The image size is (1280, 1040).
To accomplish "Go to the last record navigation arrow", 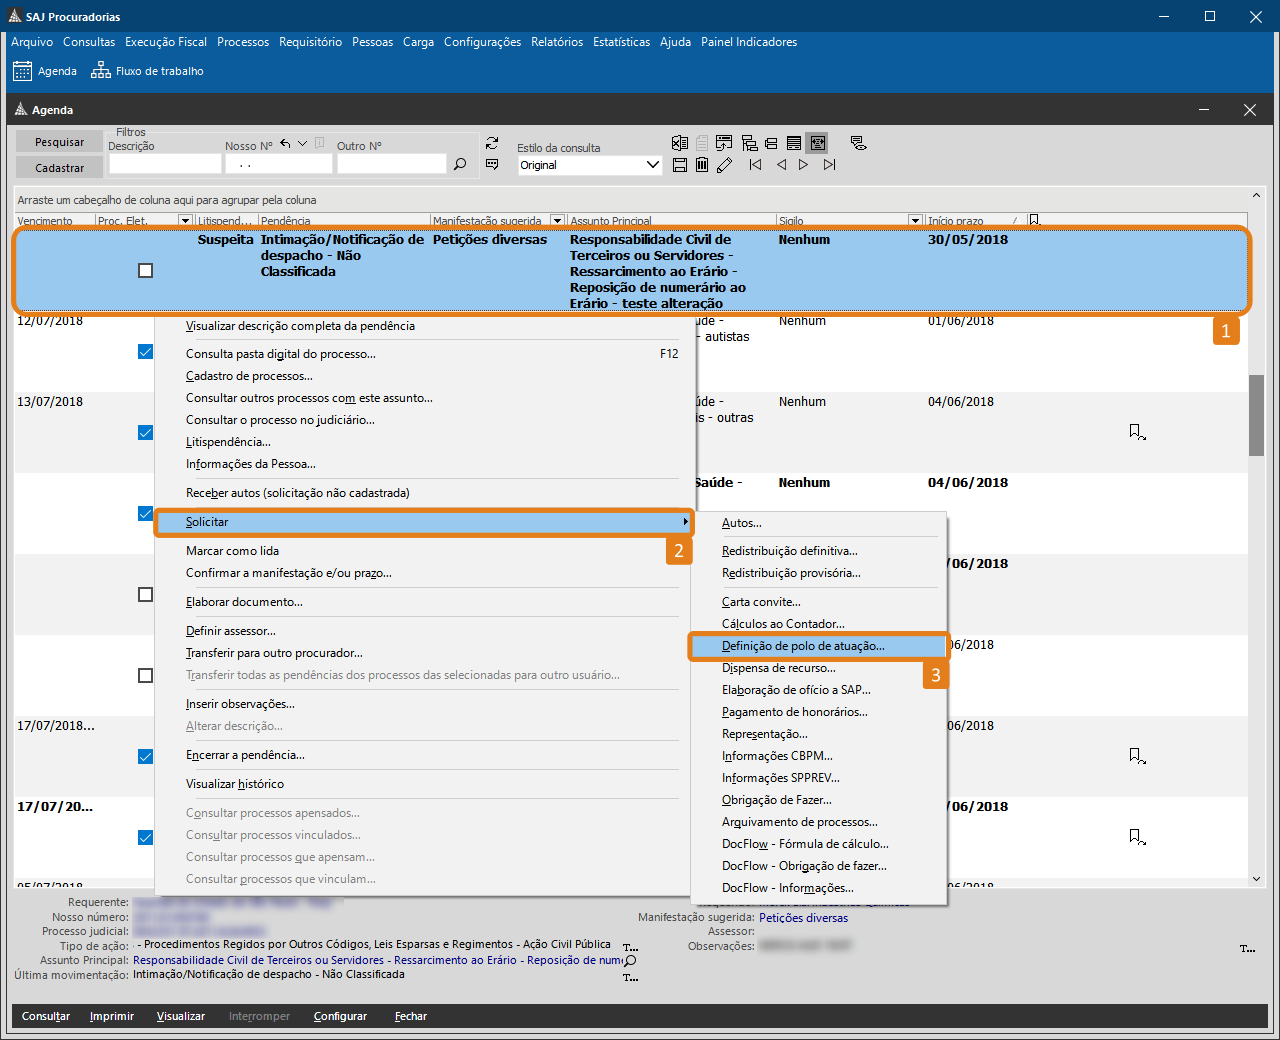I will click(x=829, y=165).
